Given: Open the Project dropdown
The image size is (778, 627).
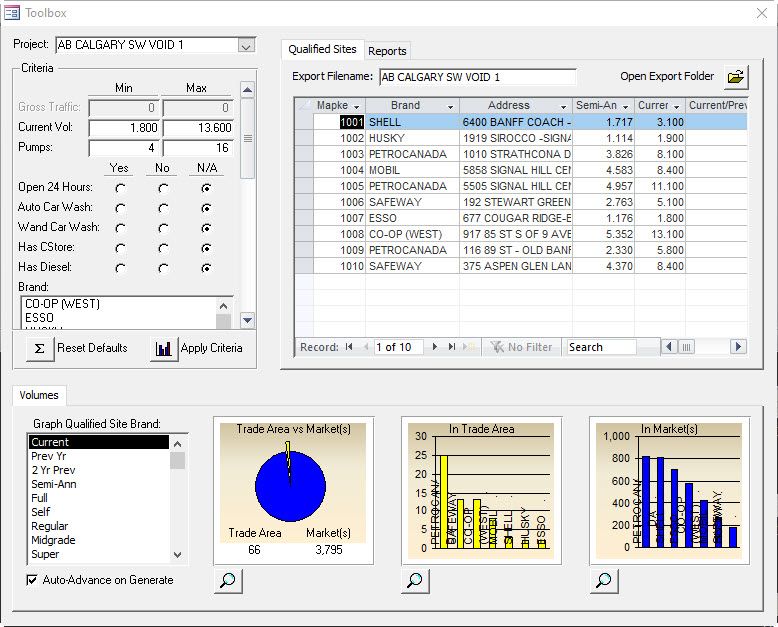Looking at the screenshot, I should tap(246, 46).
